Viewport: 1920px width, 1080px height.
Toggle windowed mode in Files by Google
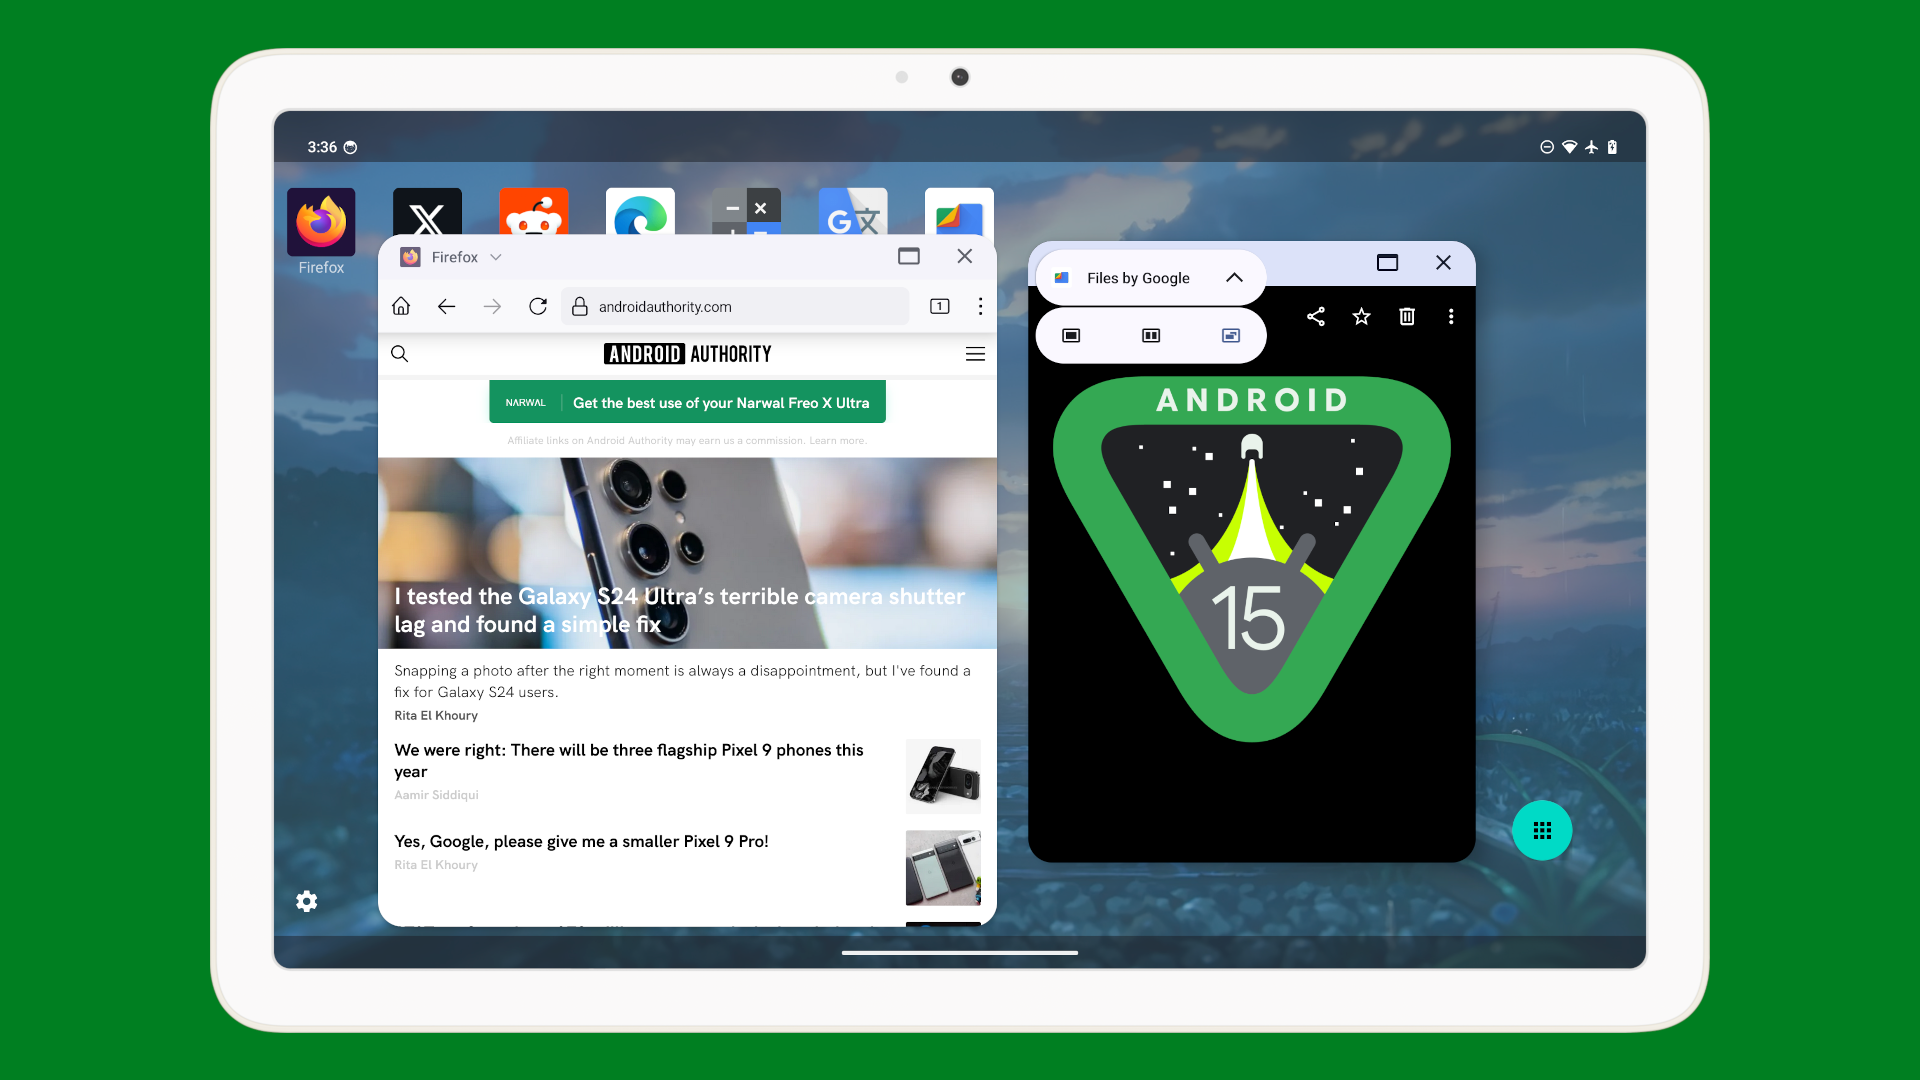click(1386, 262)
